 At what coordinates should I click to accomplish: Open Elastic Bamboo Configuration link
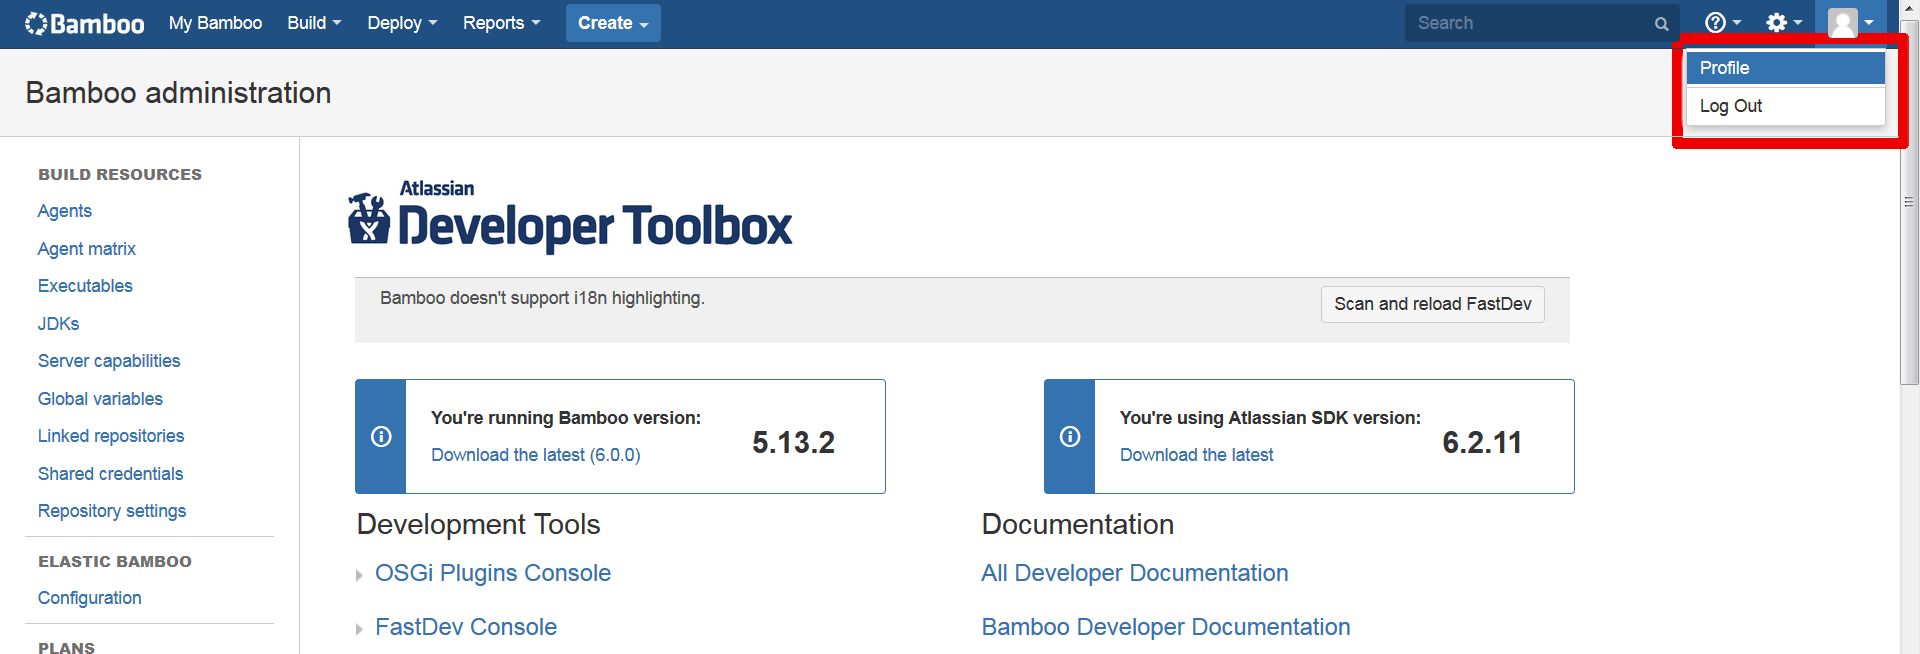coord(90,598)
